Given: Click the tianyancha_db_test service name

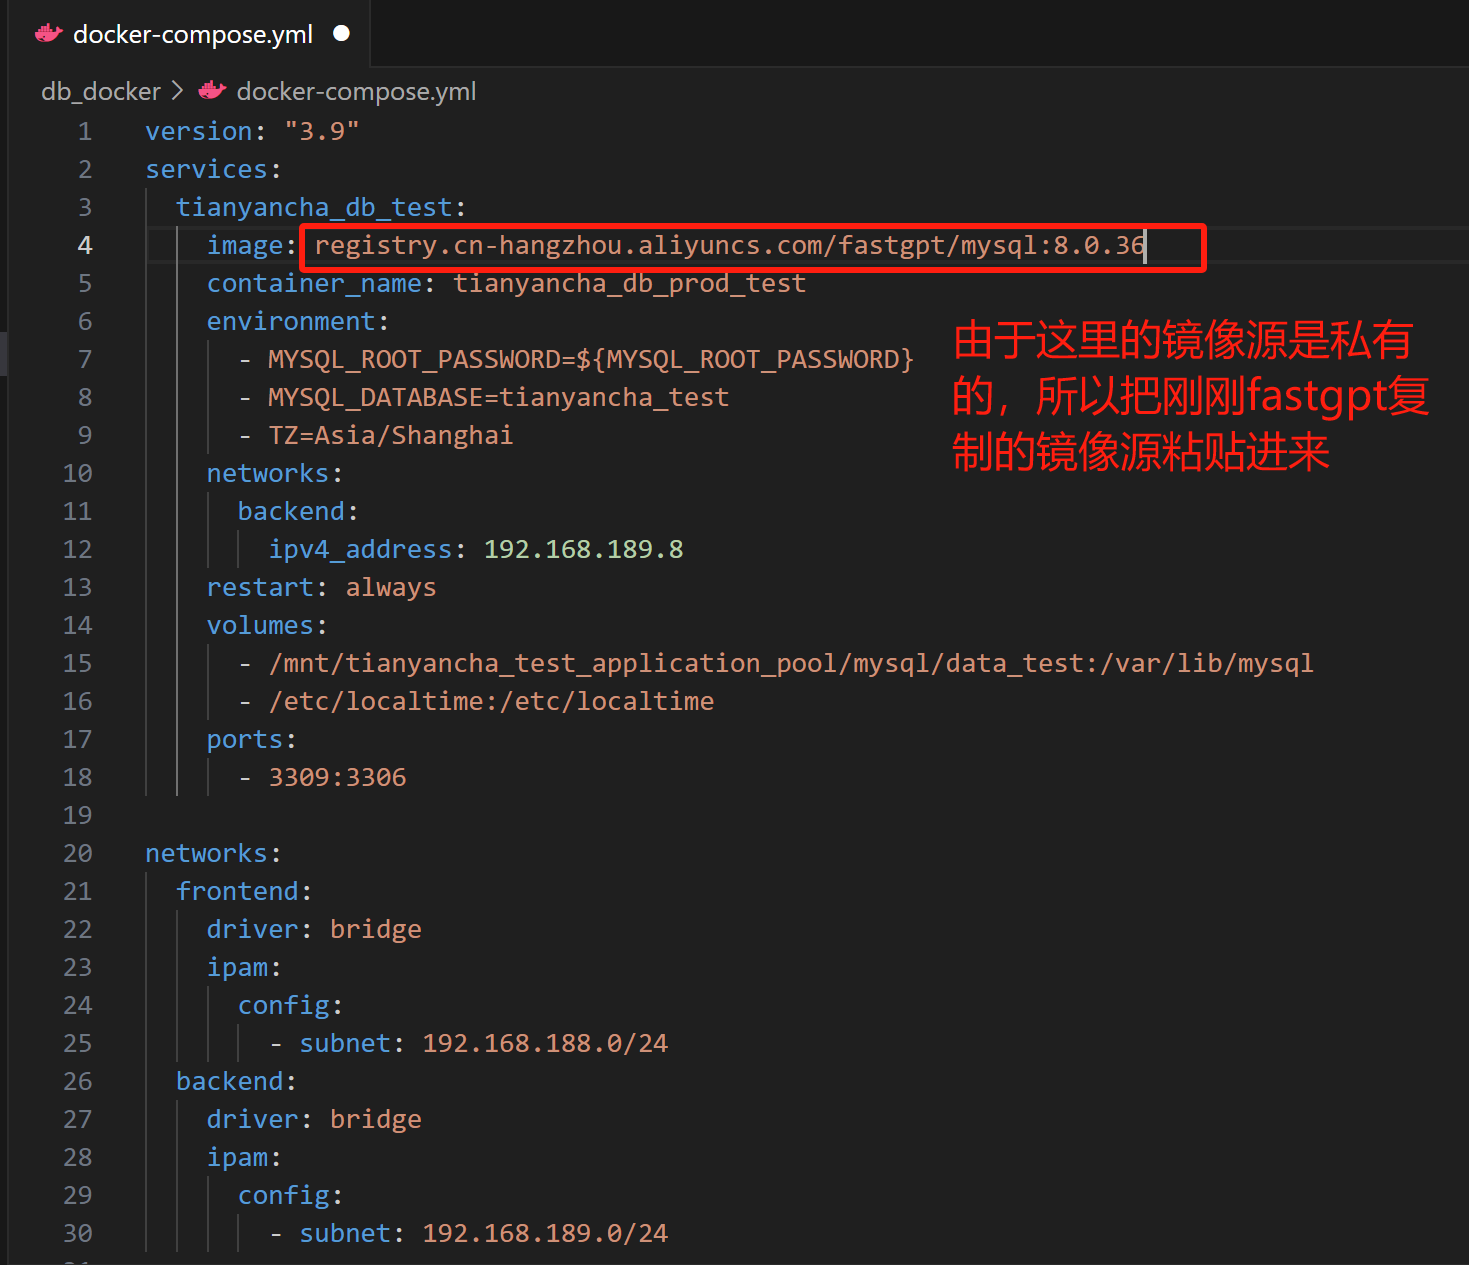Looking at the screenshot, I should pos(314,207).
